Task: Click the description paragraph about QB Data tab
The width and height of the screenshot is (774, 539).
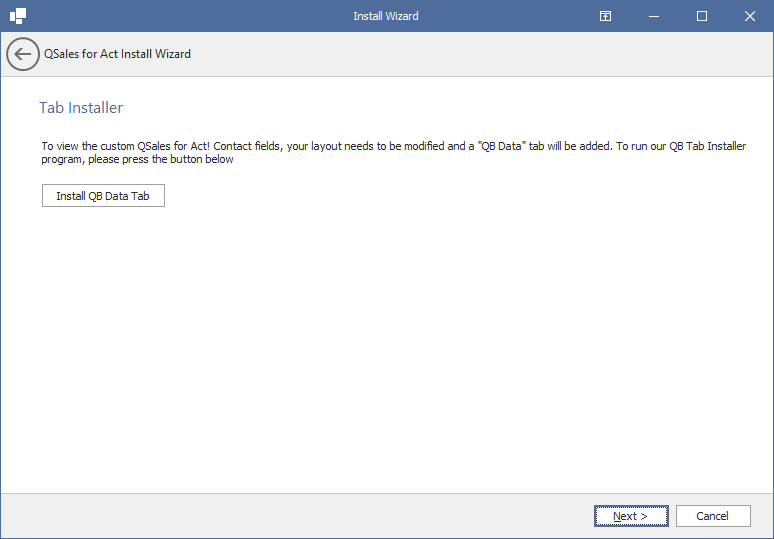Action: coord(393,153)
